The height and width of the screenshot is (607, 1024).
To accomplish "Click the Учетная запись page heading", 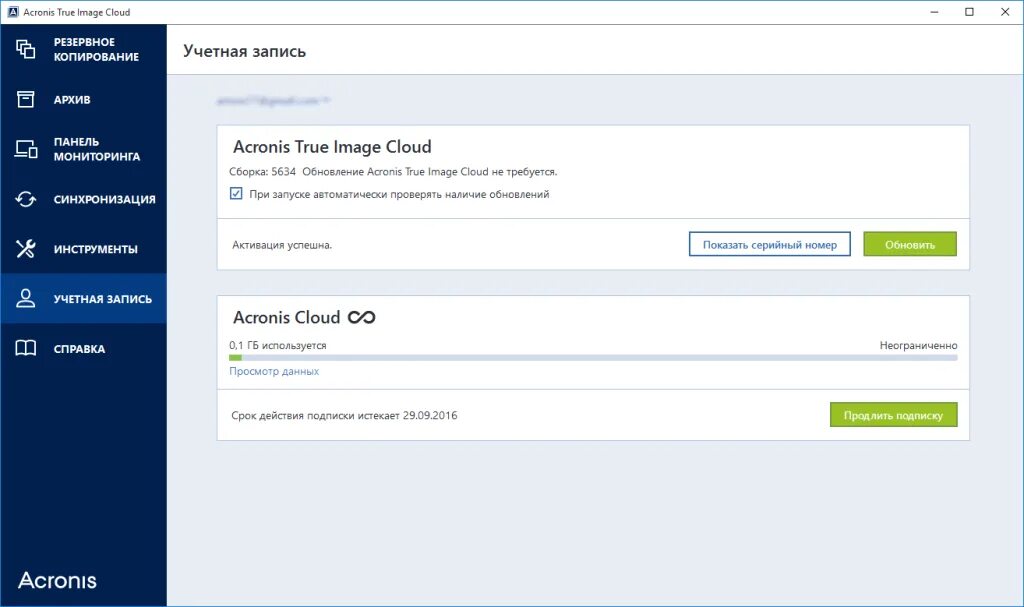I will coord(244,51).
